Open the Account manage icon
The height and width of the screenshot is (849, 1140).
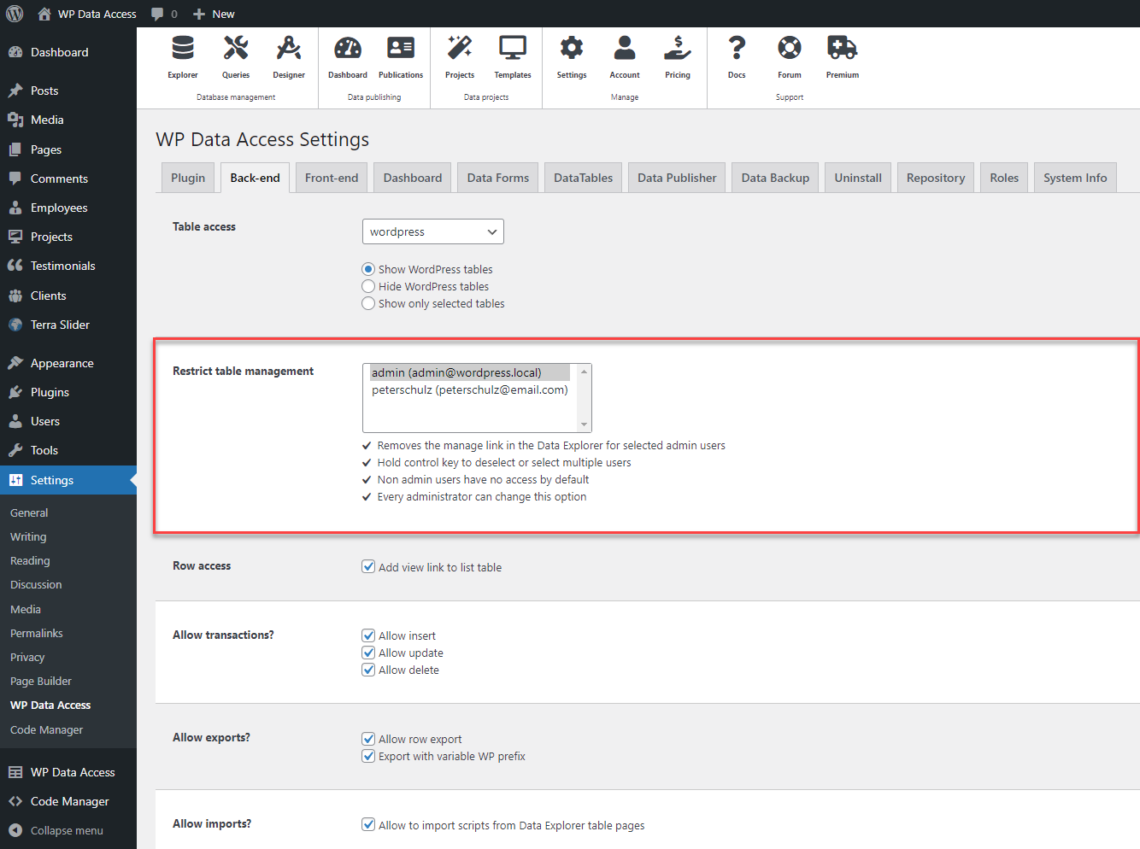coord(624,57)
